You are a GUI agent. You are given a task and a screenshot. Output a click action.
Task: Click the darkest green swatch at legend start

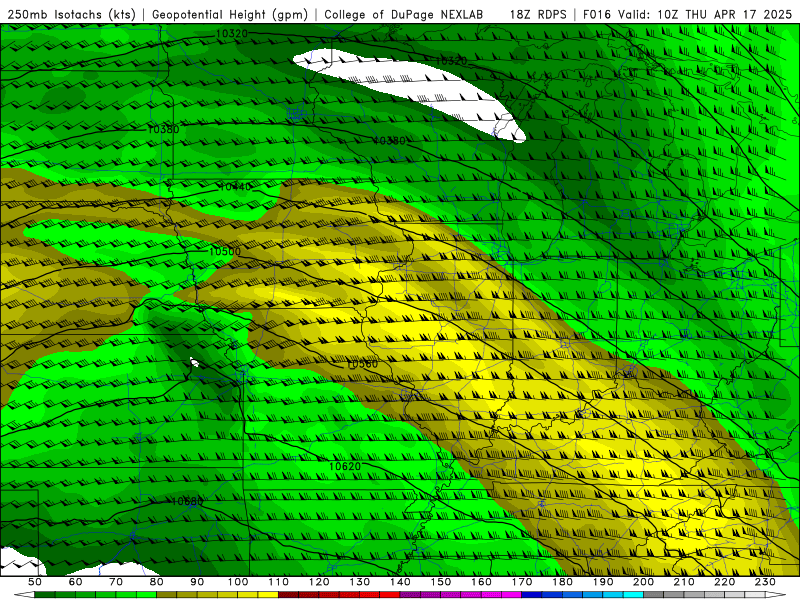45,595
